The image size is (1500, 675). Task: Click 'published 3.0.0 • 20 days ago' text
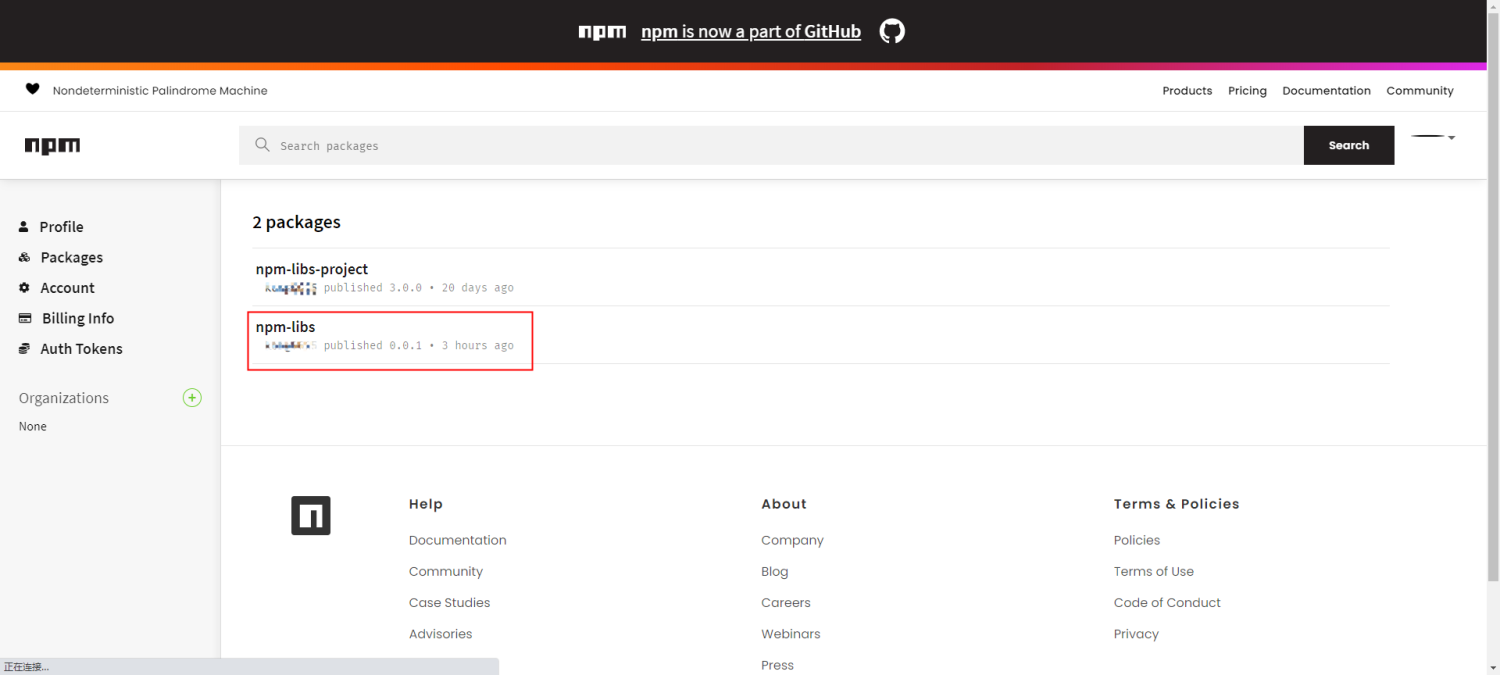[419, 288]
